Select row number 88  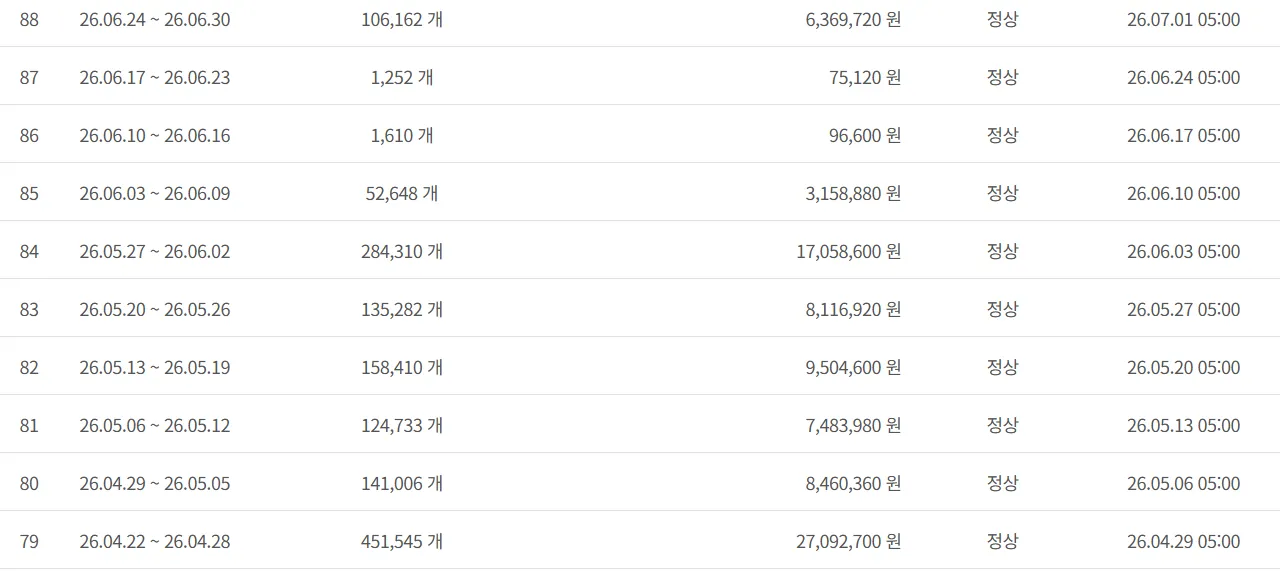pyautogui.click(x=29, y=19)
